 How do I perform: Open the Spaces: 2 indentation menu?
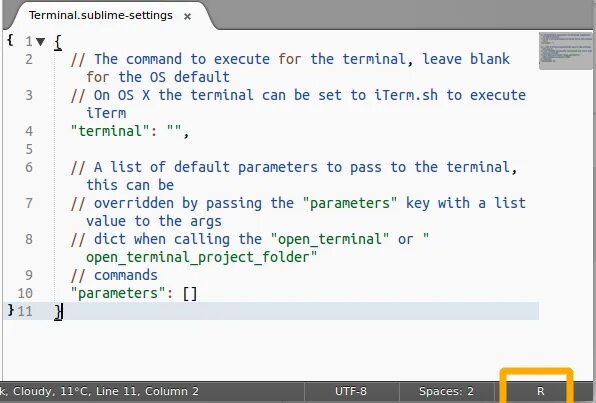coord(446,391)
